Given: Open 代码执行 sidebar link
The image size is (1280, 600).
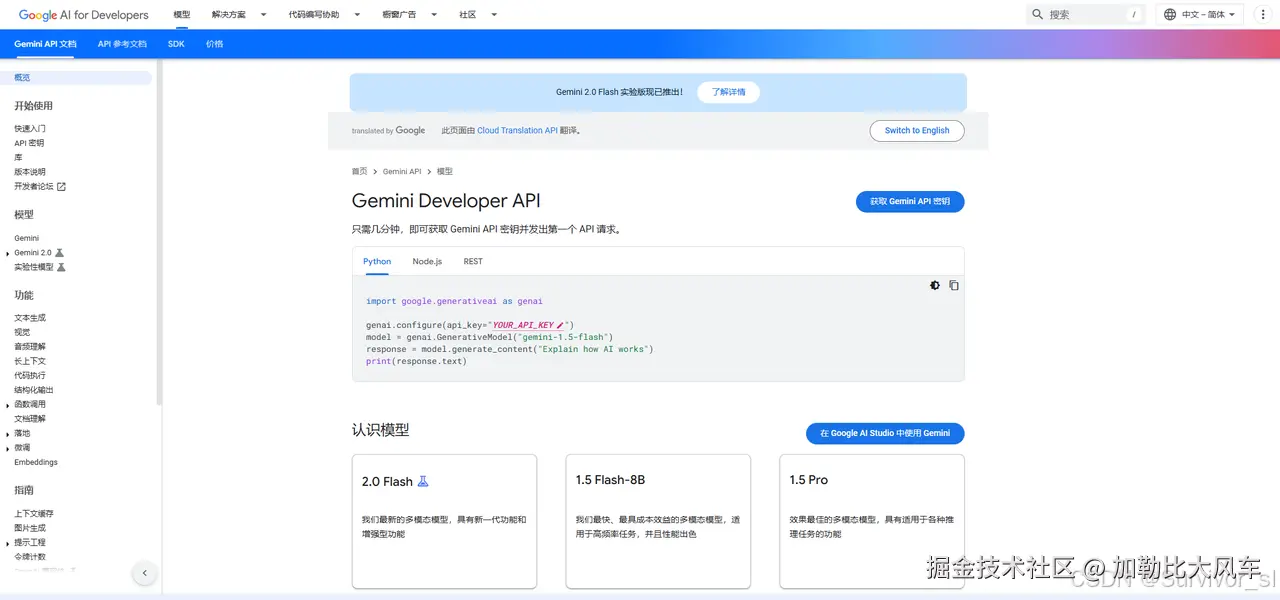Looking at the screenshot, I should tap(30, 376).
